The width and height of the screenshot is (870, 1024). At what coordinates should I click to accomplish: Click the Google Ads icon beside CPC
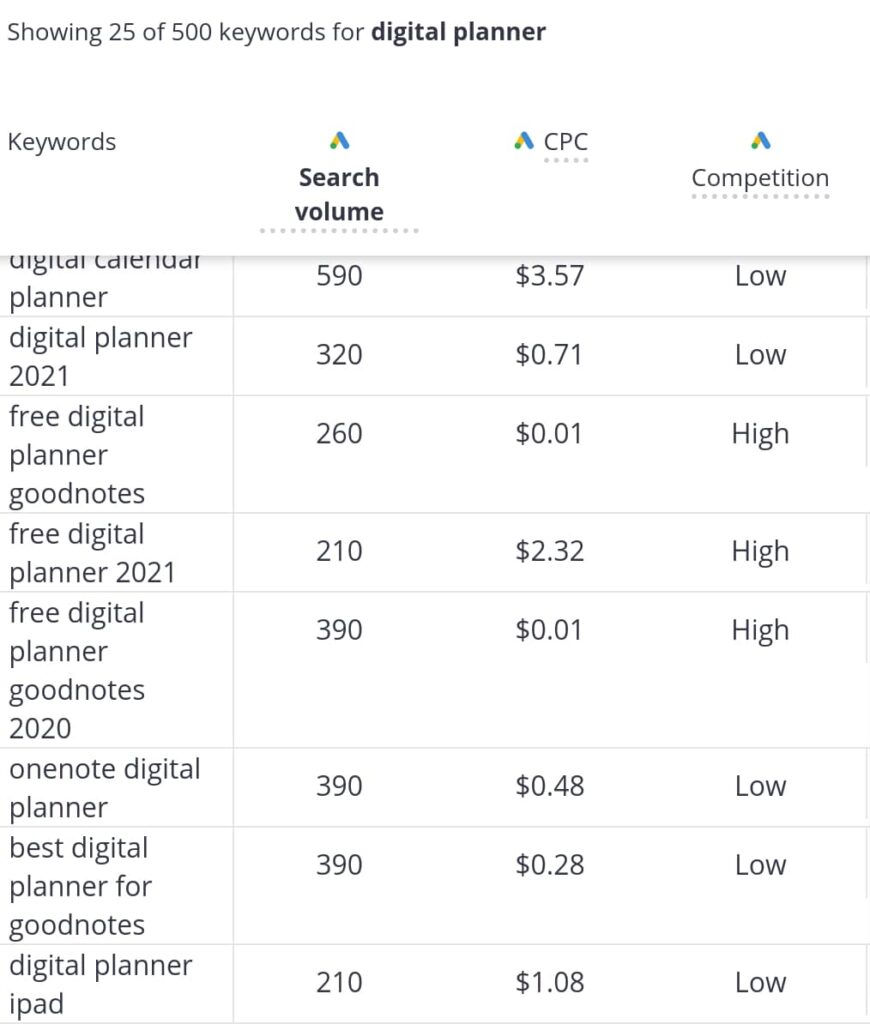pyautogui.click(x=524, y=141)
